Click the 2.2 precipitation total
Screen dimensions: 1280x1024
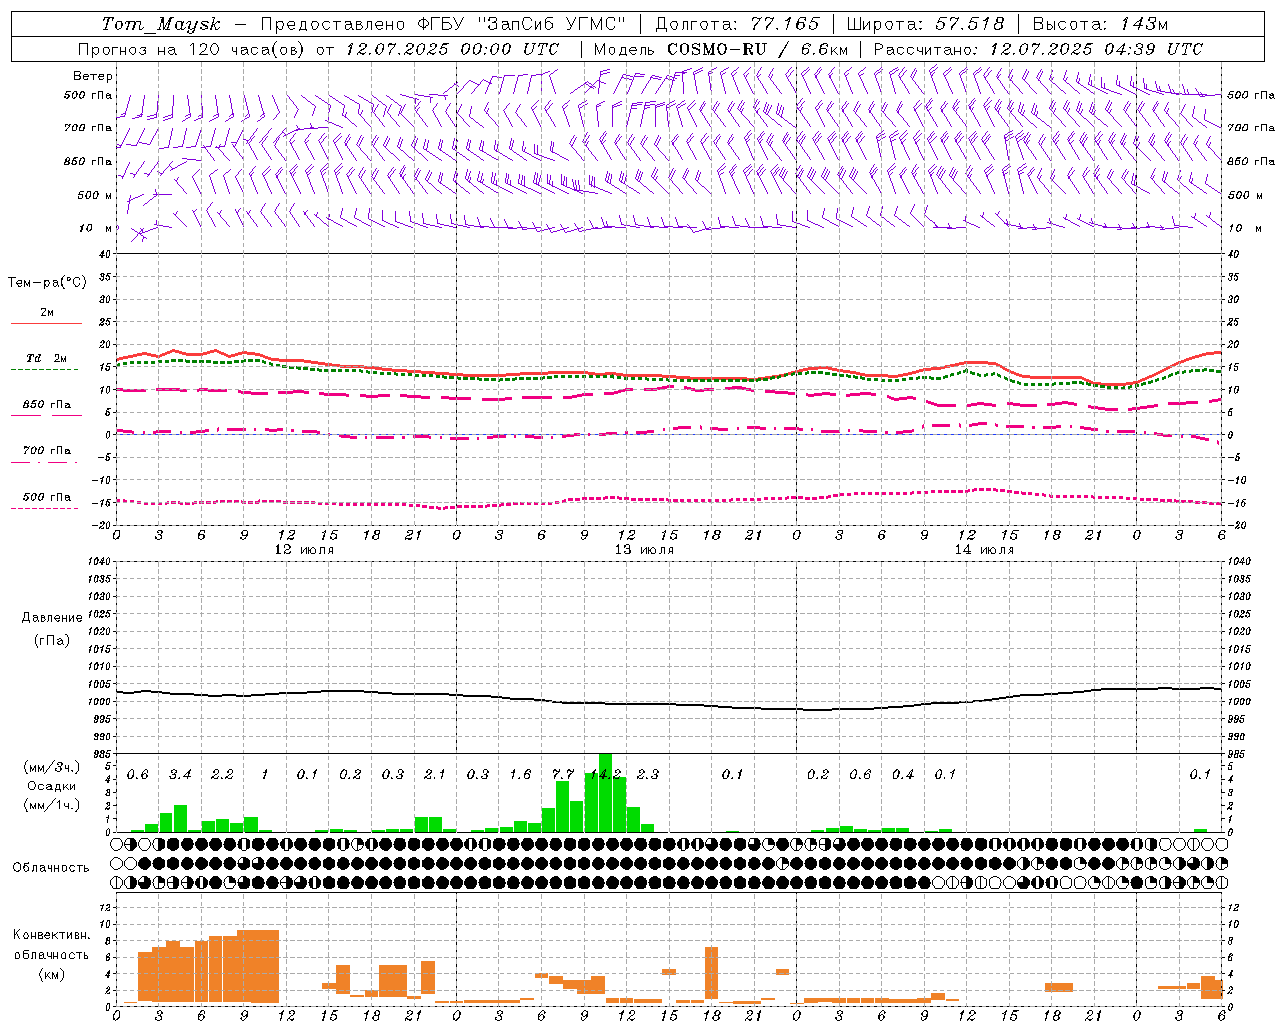point(222,775)
